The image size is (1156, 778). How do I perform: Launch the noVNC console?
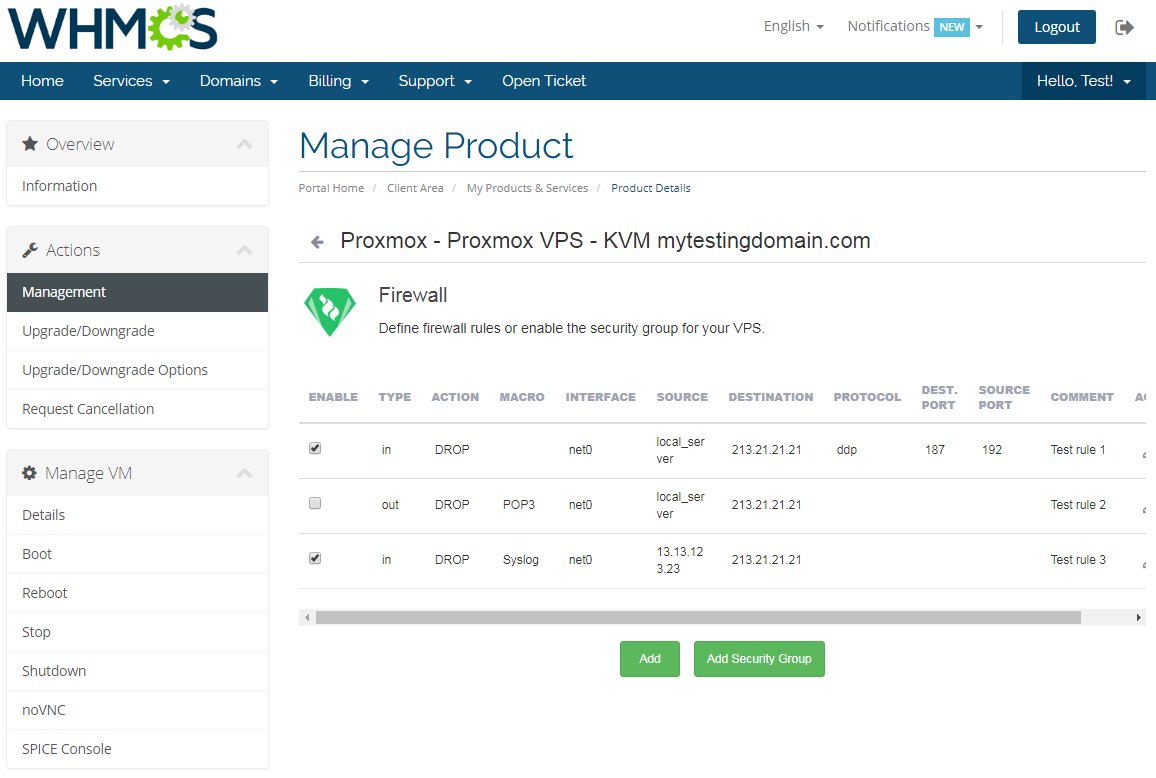[x=137, y=710]
